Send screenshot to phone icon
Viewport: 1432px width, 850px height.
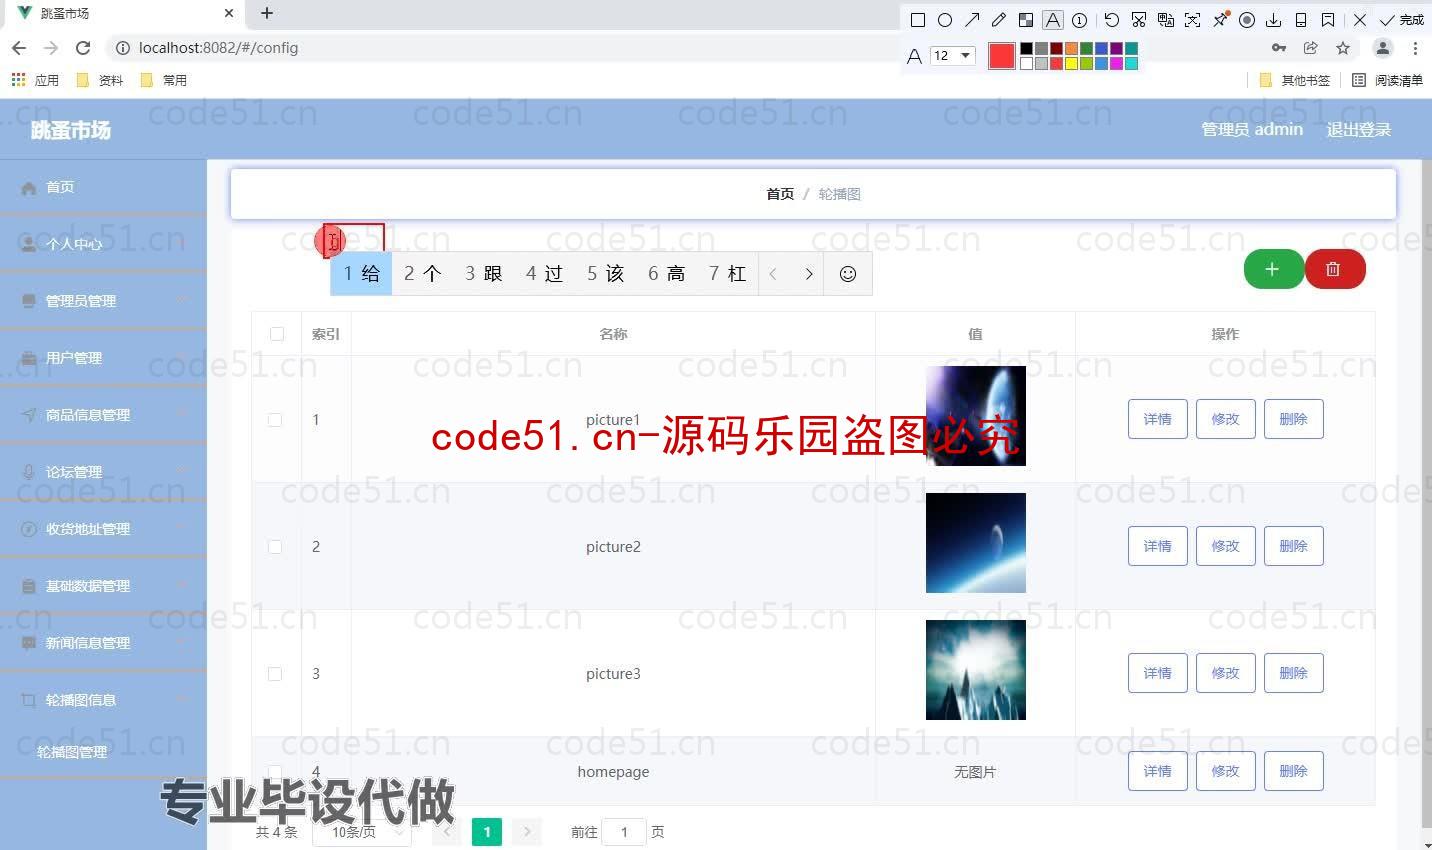click(x=1301, y=20)
